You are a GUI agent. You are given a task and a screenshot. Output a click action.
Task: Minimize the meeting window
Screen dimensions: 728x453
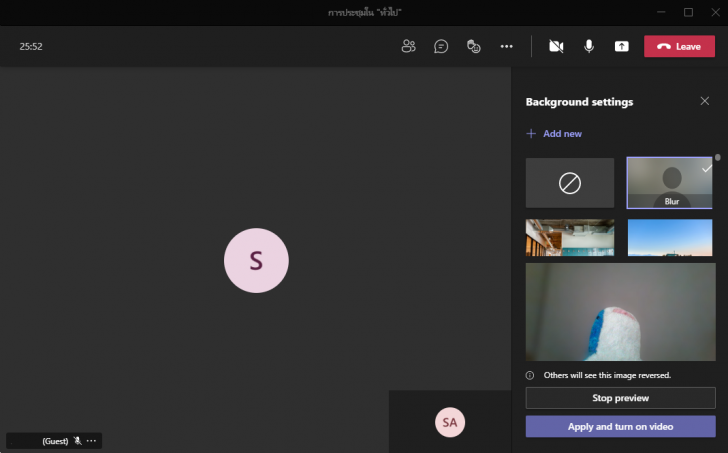tap(661, 13)
